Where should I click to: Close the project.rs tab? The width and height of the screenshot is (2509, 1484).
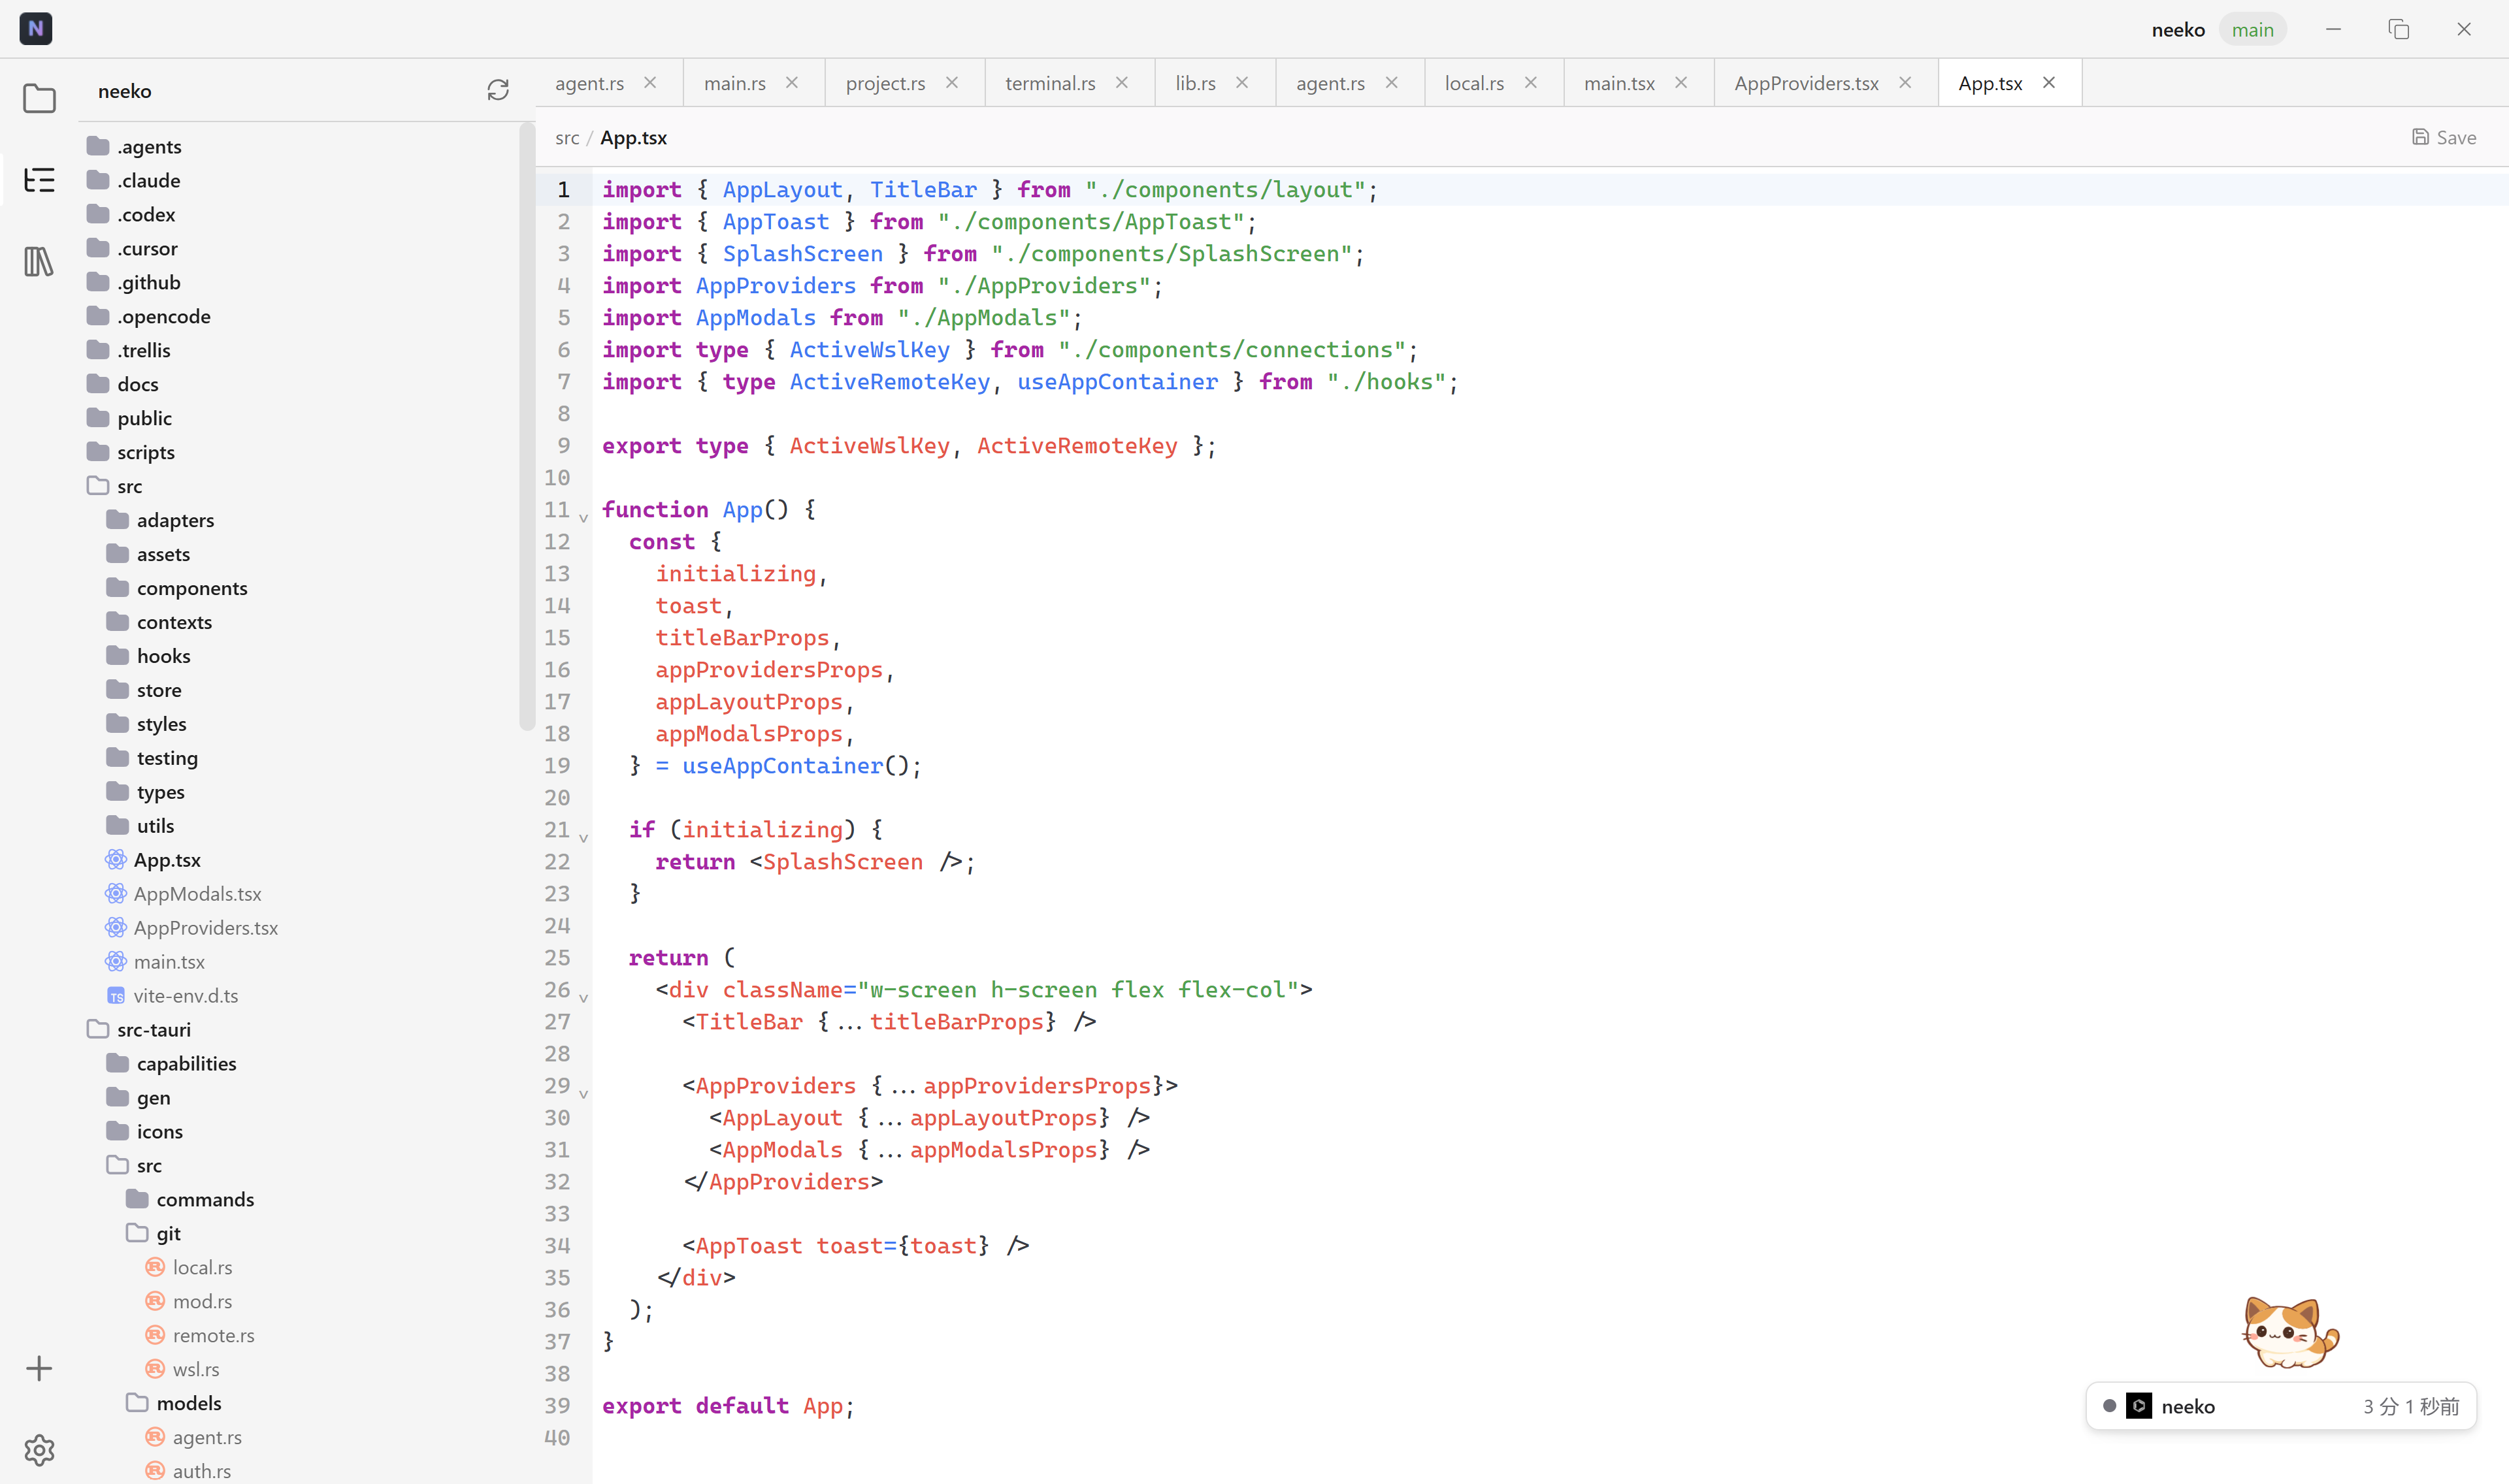coord(952,83)
